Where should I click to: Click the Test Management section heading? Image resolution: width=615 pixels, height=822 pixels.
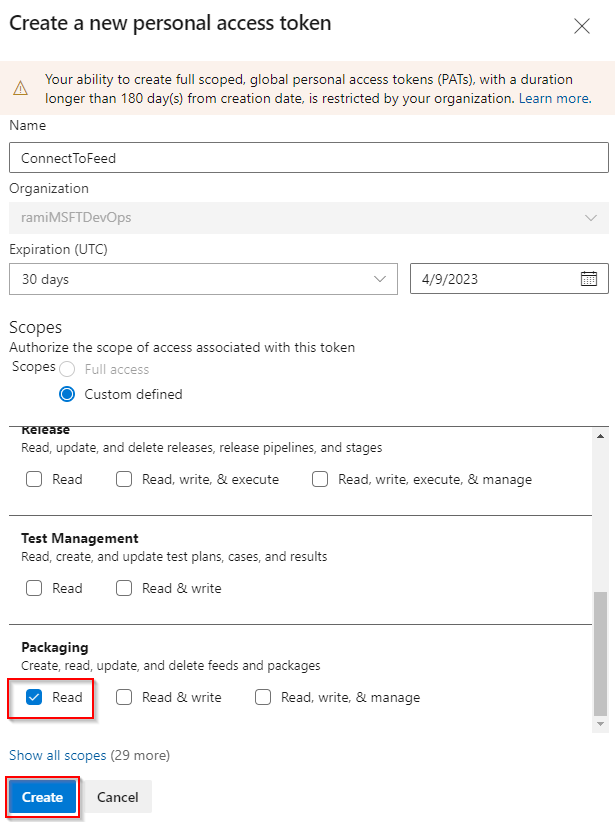tap(80, 538)
